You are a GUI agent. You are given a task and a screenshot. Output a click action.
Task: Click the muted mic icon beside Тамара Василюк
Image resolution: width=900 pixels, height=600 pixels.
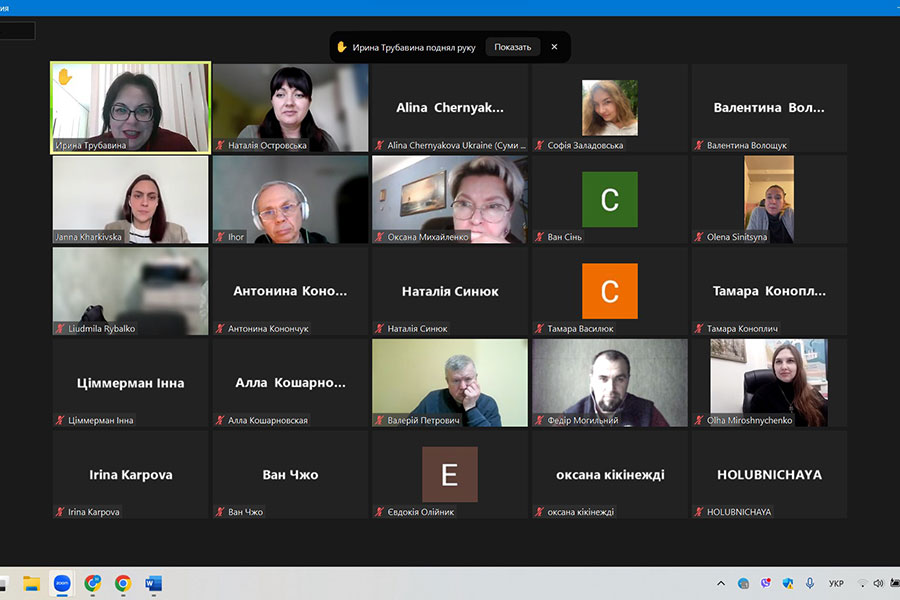[x=539, y=328]
